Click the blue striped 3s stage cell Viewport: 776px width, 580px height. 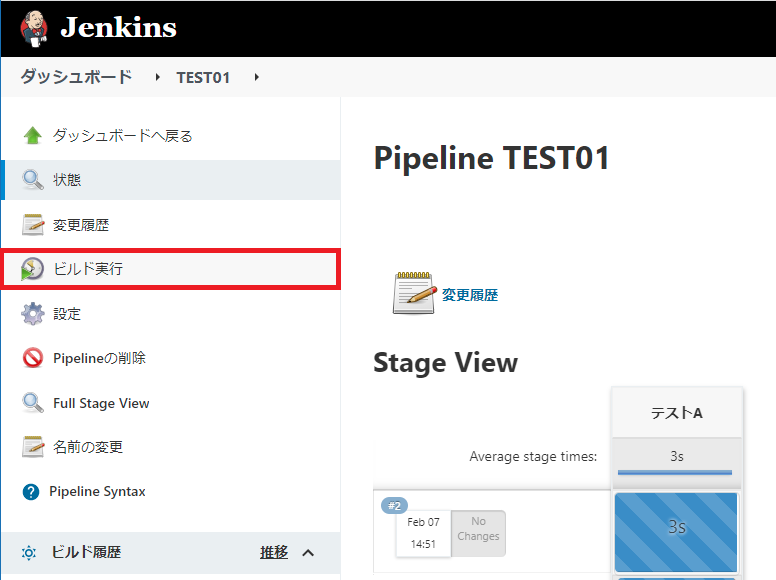(x=676, y=532)
